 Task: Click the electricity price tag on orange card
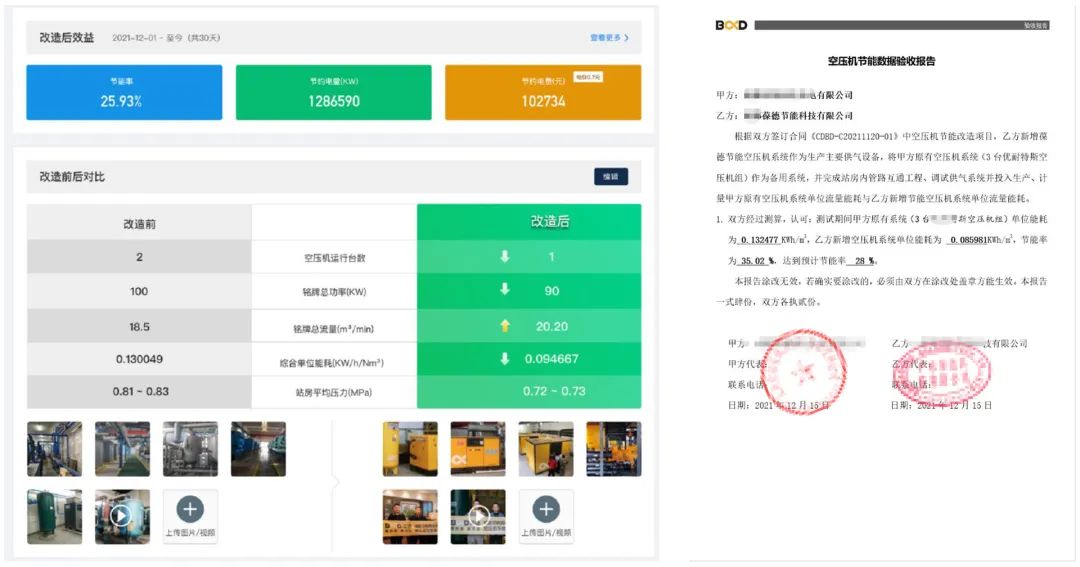(x=587, y=76)
